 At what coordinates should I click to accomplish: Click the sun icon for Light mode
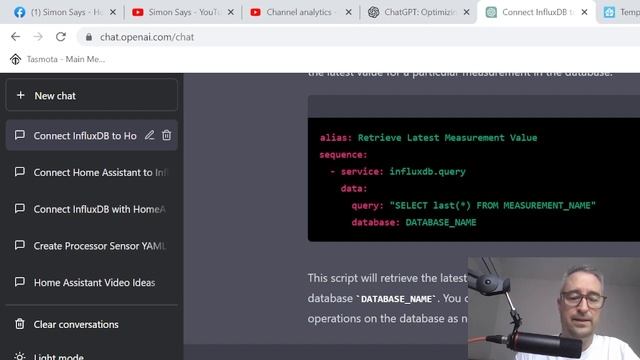[19, 356]
